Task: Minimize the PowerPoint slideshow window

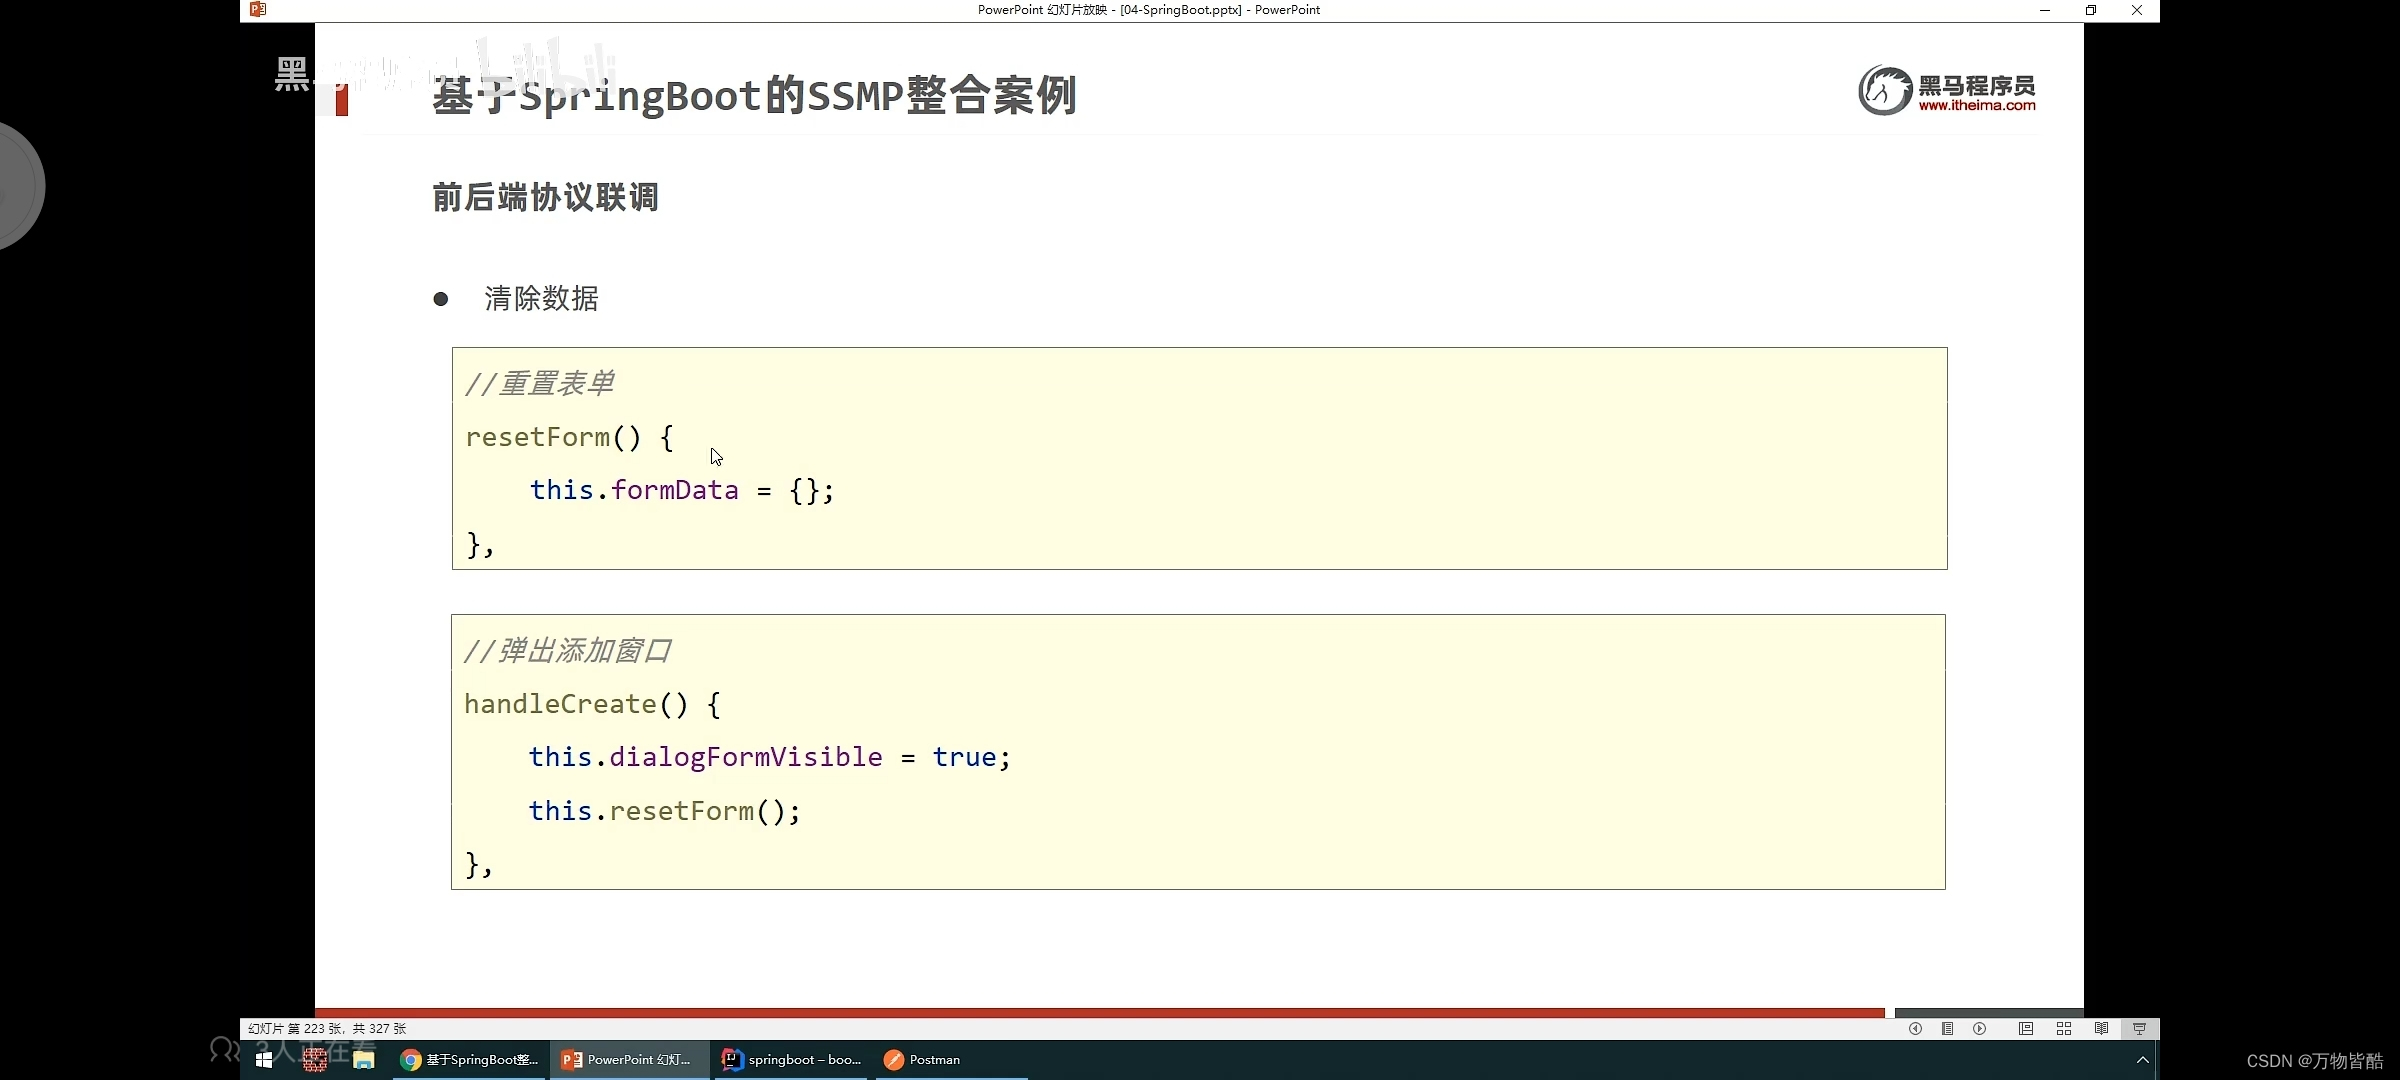Action: click(2045, 10)
